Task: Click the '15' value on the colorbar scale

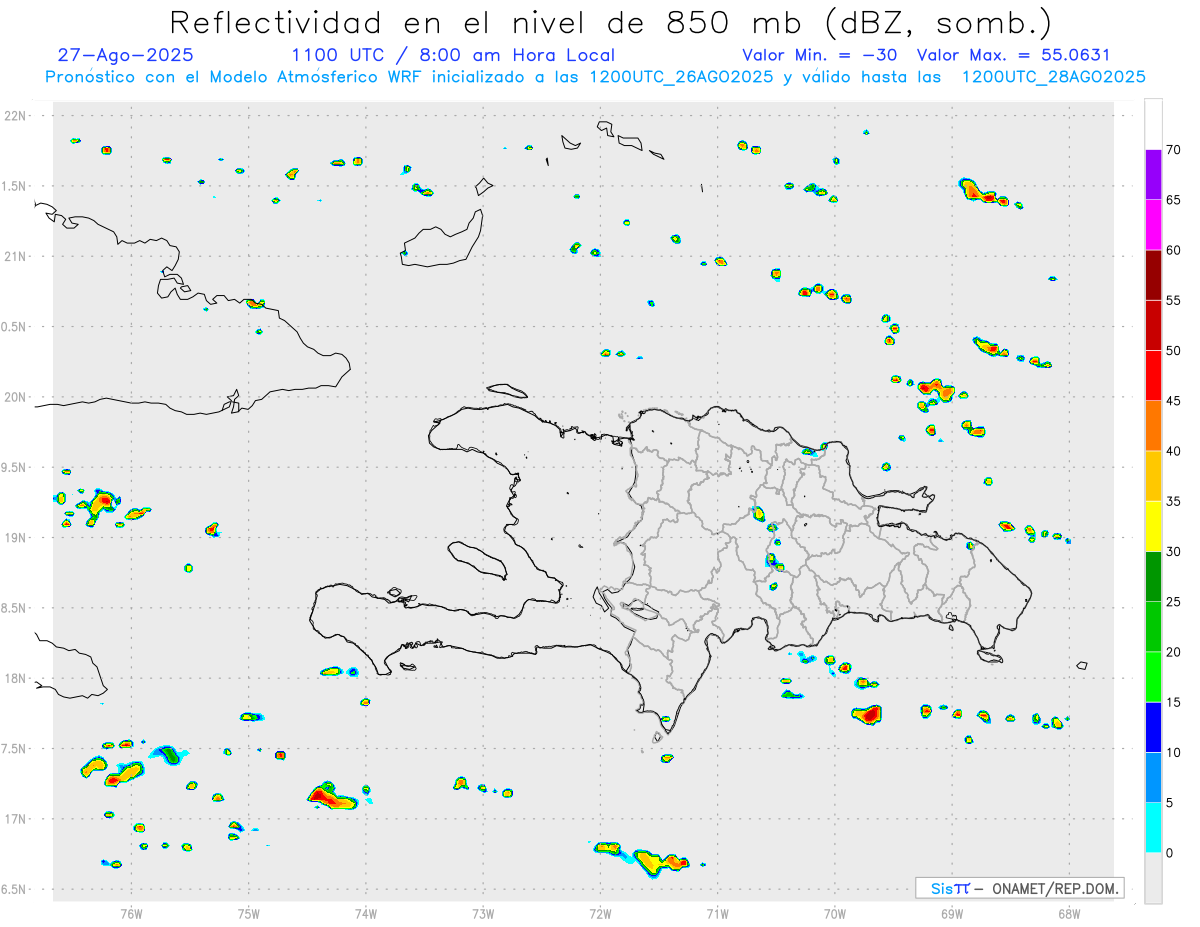Action: (x=1174, y=702)
